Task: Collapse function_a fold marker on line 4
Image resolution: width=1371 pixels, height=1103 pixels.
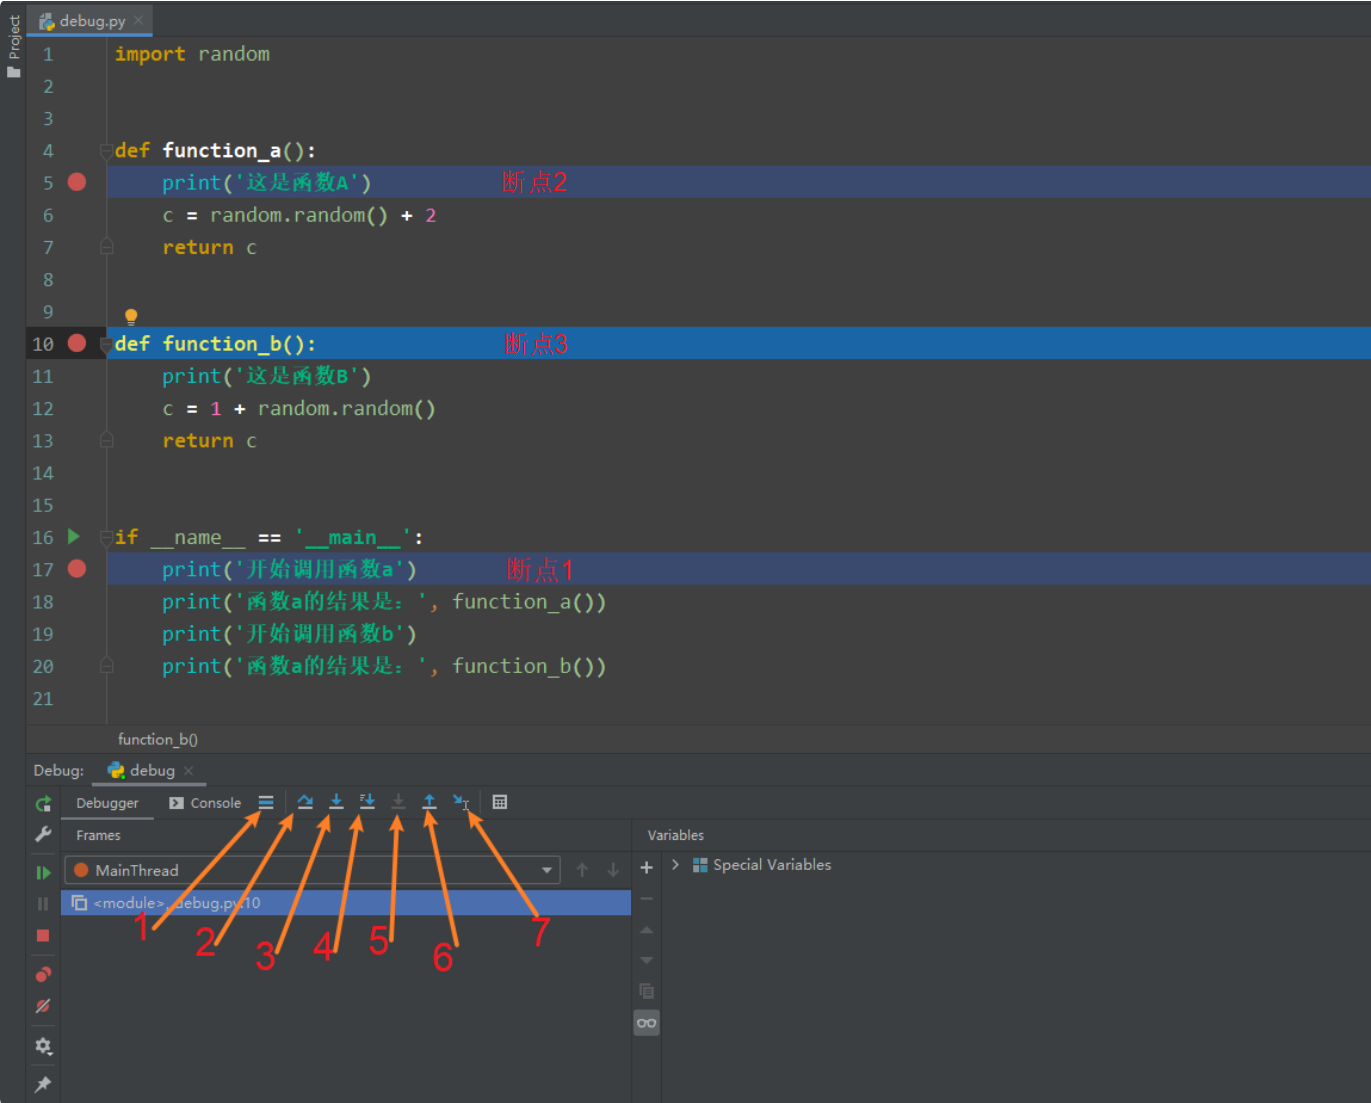Action: (106, 151)
